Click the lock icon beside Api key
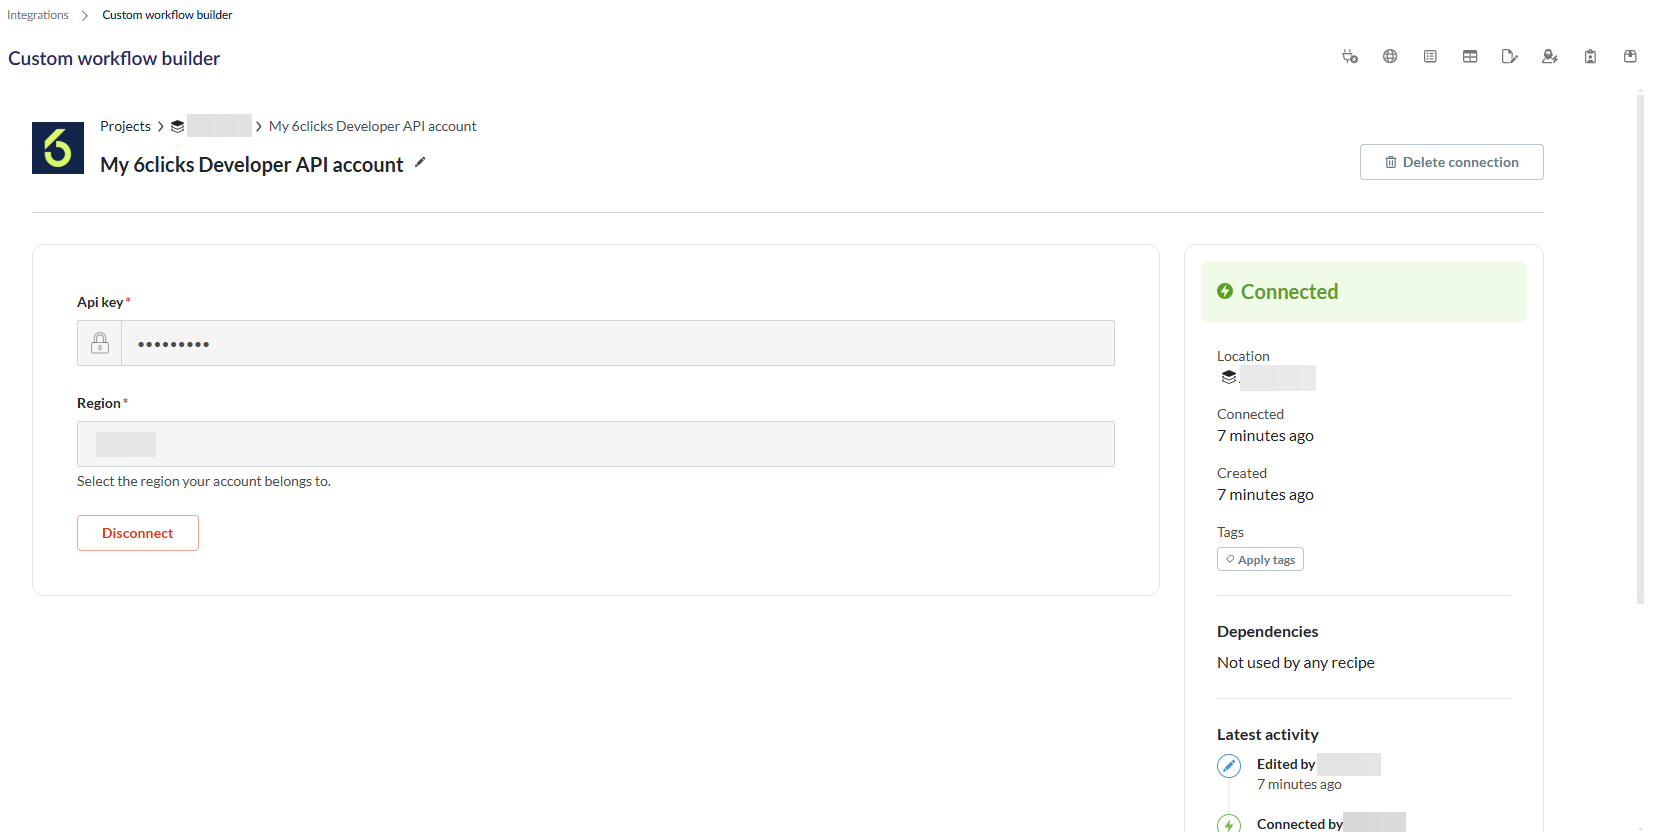The image size is (1660, 832). point(100,343)
